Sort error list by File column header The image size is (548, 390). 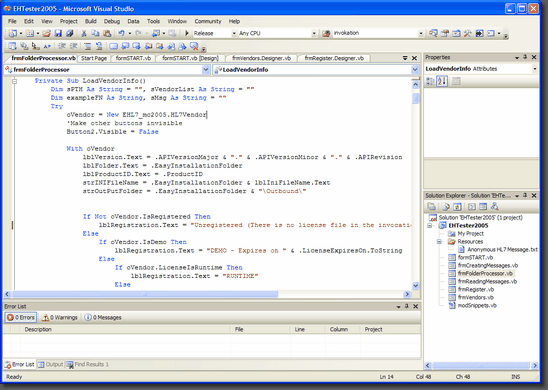(x=260, y=329)
